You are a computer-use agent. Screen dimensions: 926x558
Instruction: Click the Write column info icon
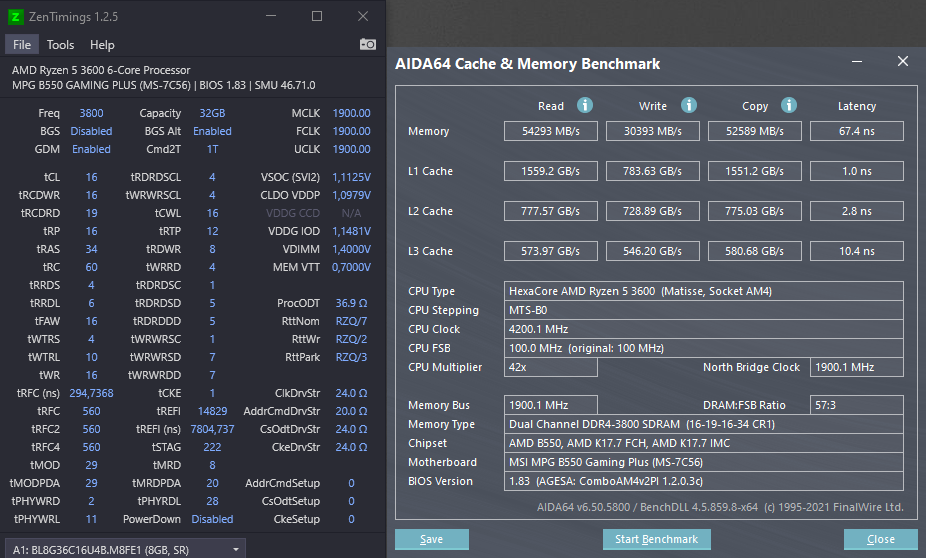click(x=689, y=105)
